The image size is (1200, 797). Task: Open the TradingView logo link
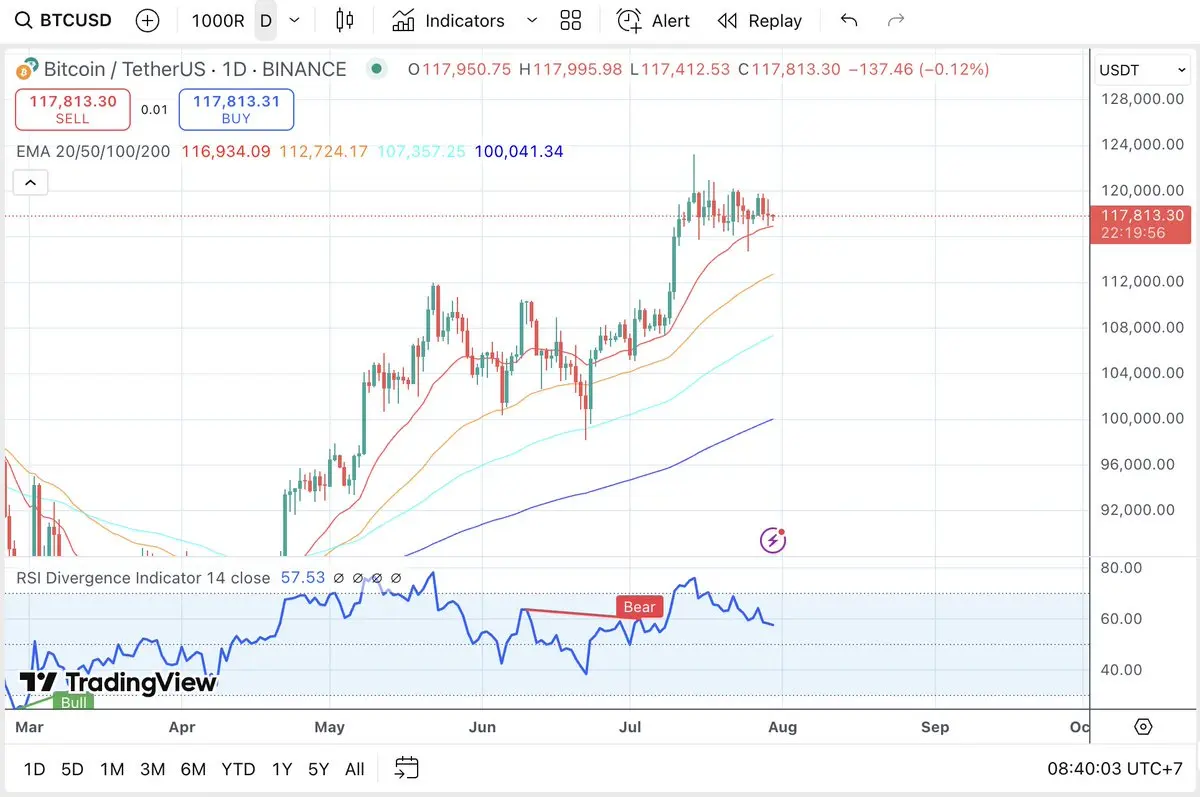pos(118,683)
